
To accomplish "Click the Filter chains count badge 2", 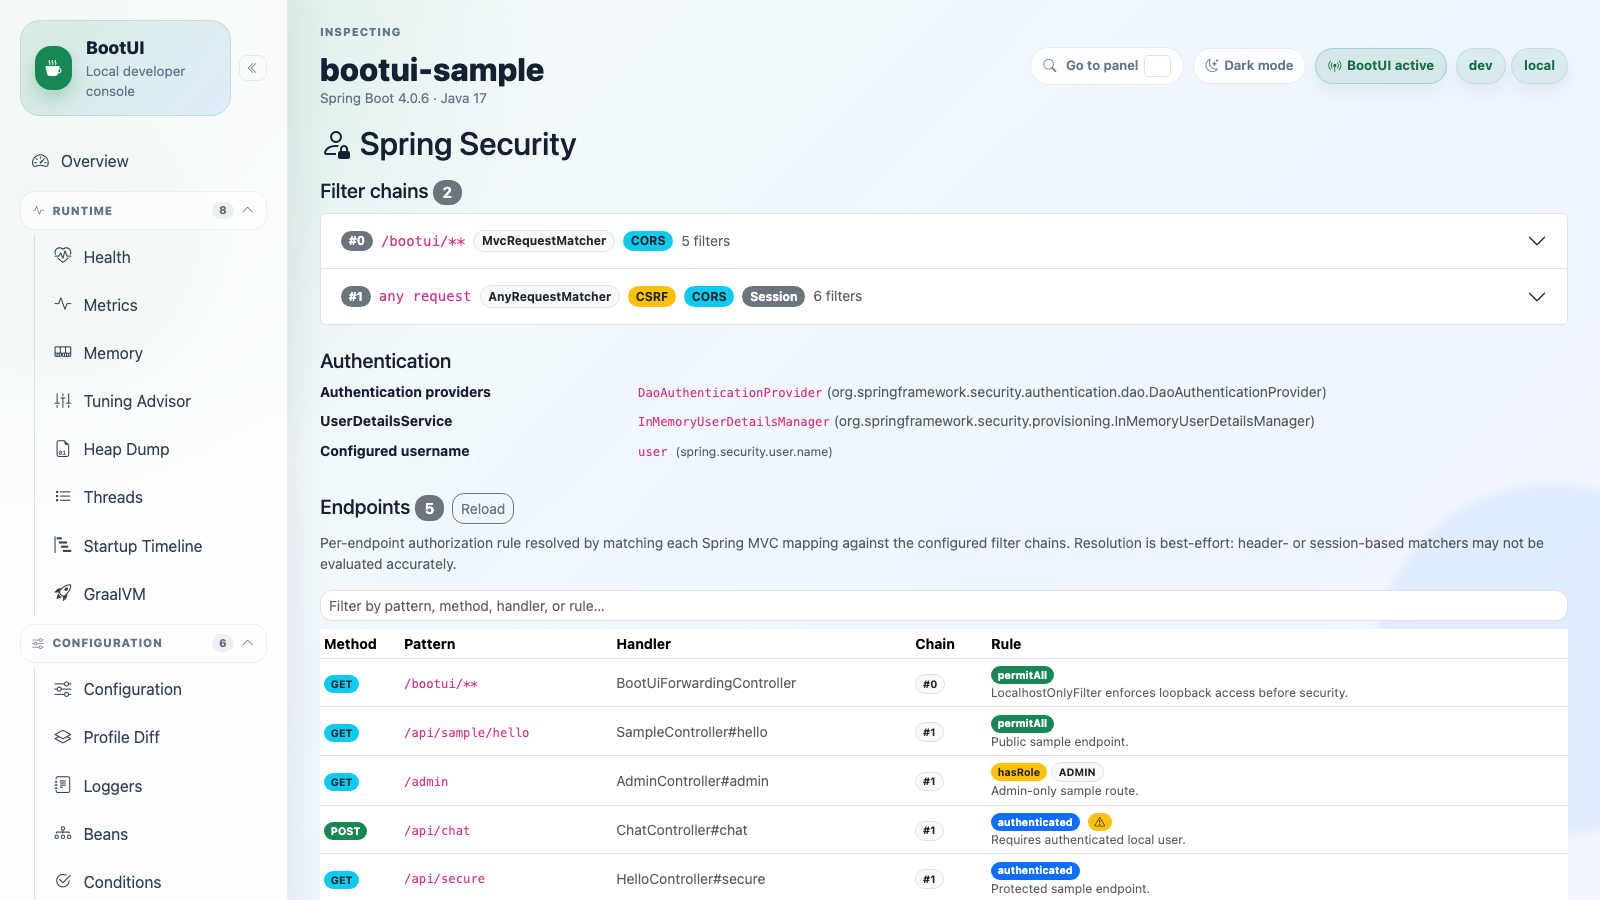I will [x=447, y=192].
